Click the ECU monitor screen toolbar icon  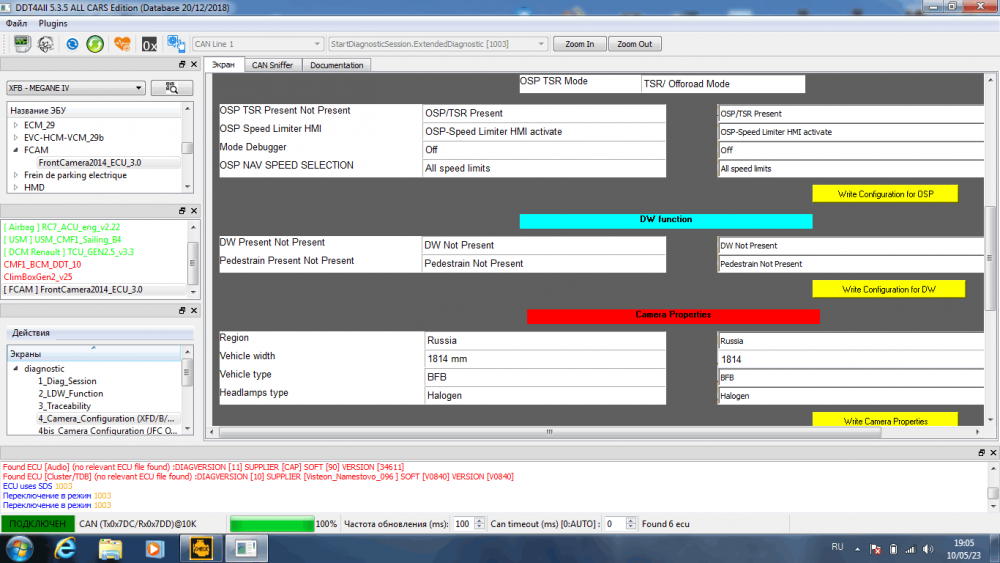pos(22,44)
